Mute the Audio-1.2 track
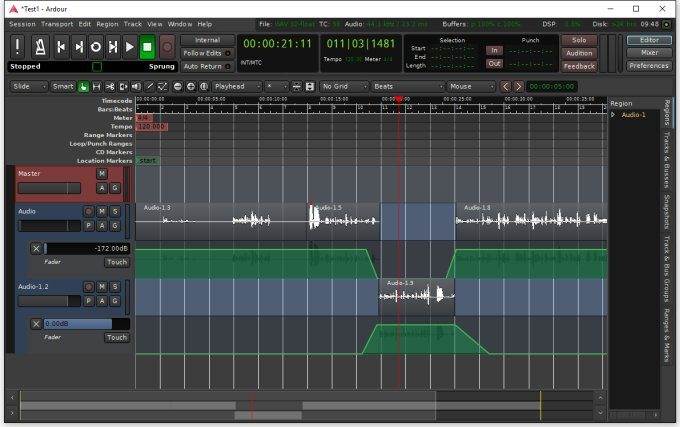The width and height of the screenshot is (680, 427). [x=101, y=287]
